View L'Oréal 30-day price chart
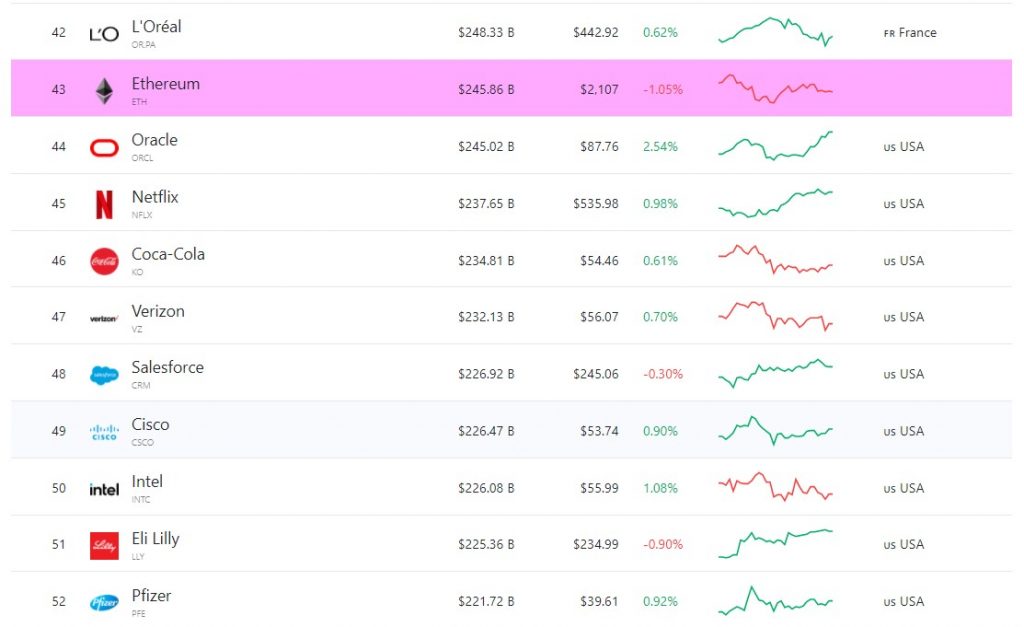Image resolution: width=1024 pixels, height=627 pixels. 775,31
